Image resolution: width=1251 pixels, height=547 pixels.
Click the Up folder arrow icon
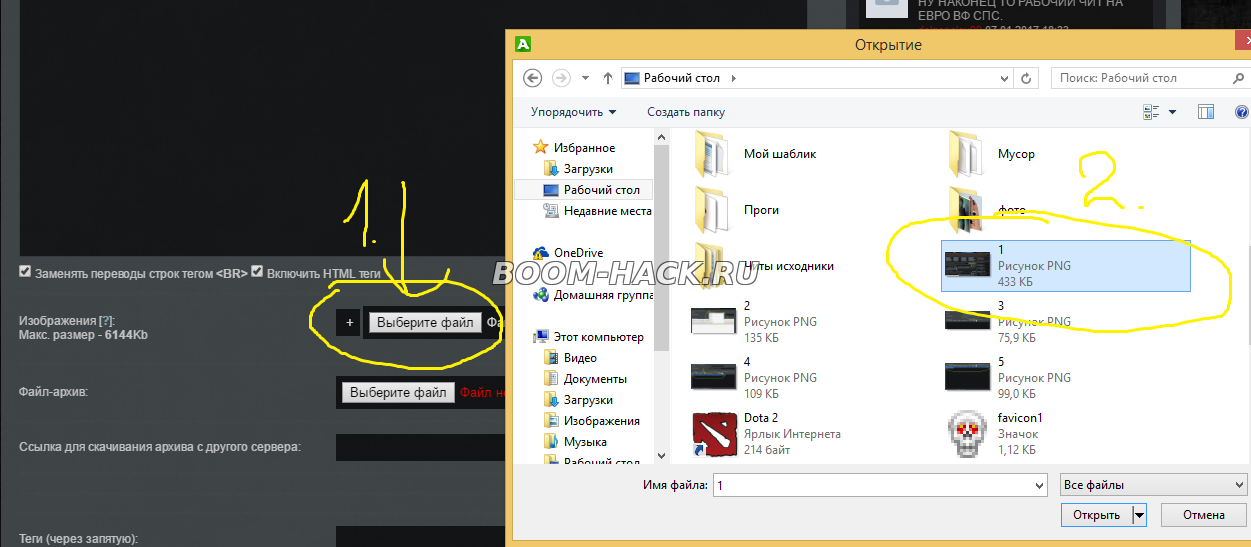pyautogui.click(x=609, y=78)
